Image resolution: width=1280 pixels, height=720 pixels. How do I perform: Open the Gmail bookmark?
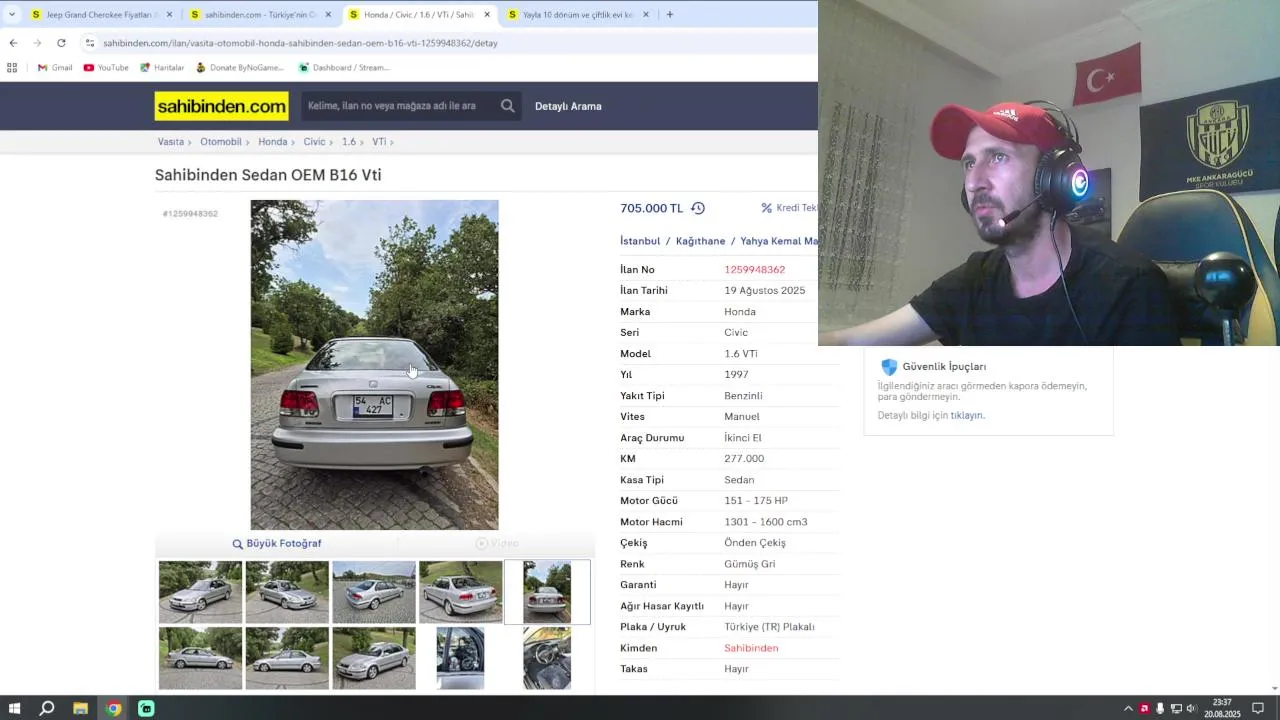coord(55,68)
